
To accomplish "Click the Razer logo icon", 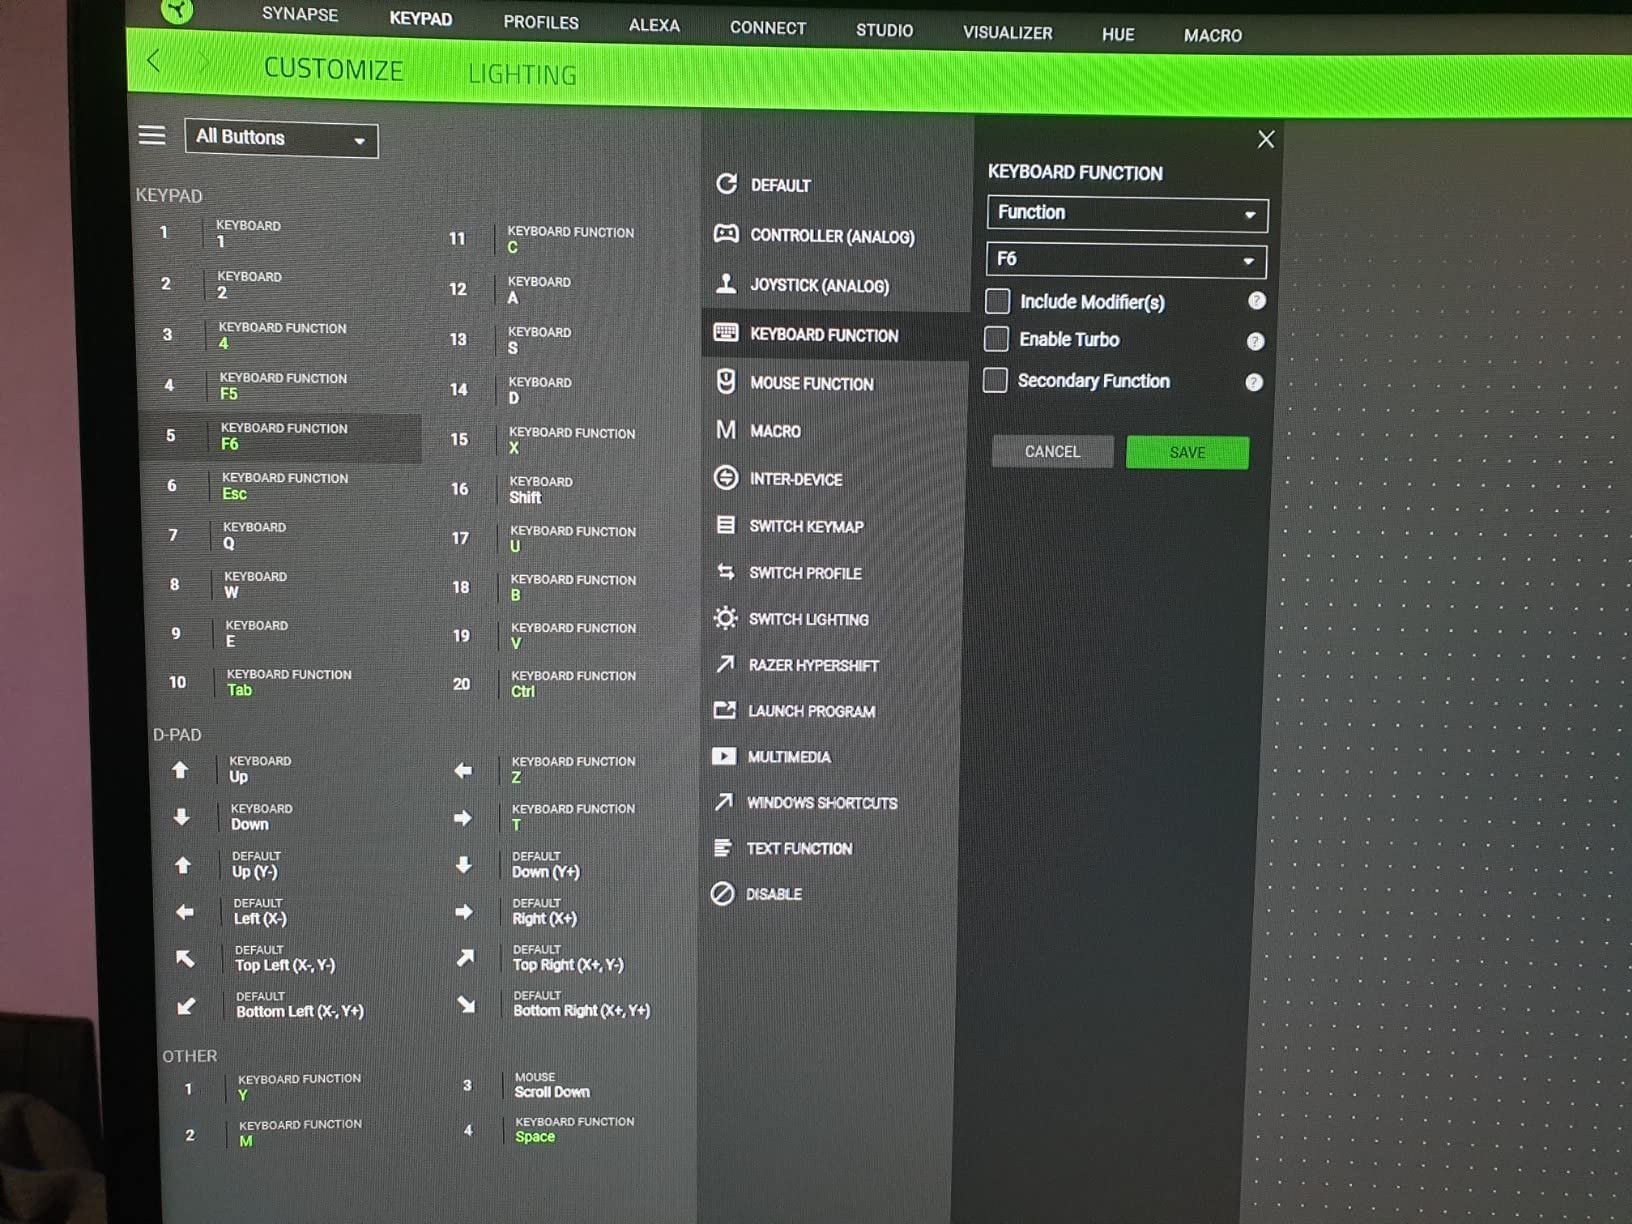I will tap(177, 10).
